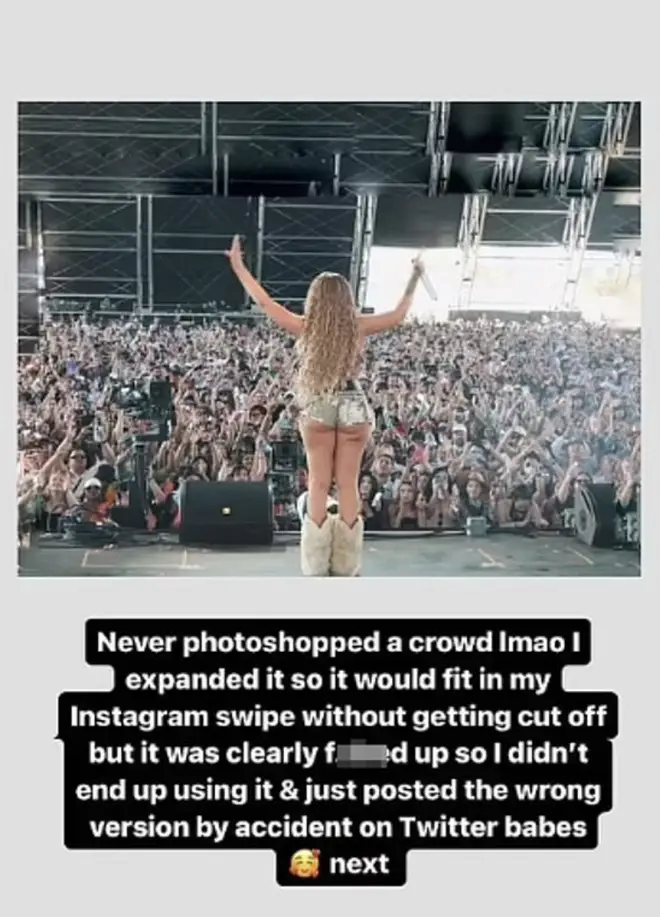Click the 'expanded it so it would fit' line

point(337,680)
